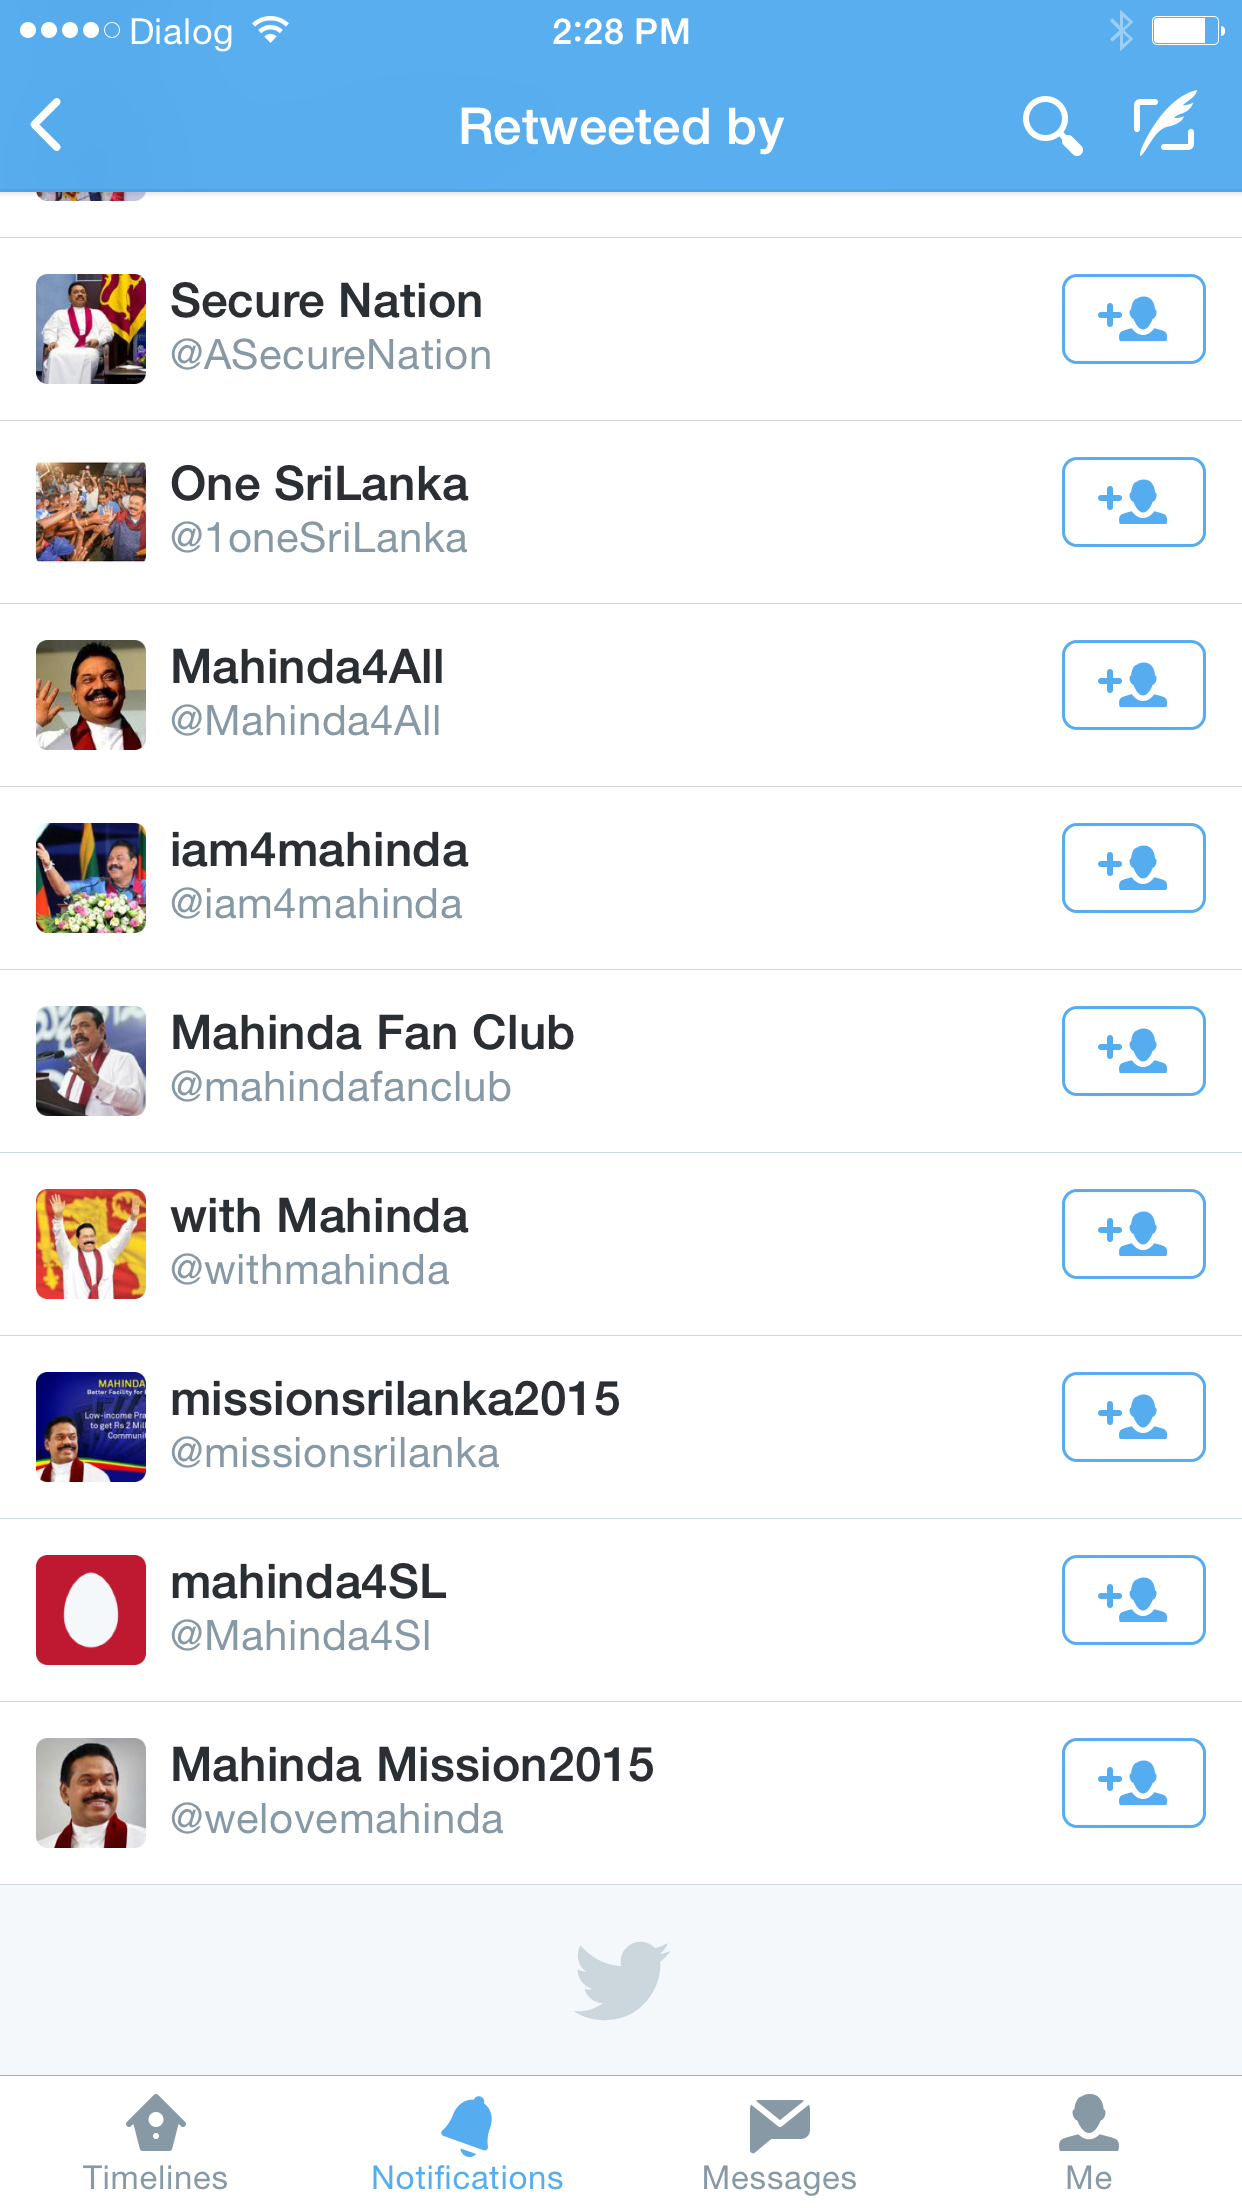Go back using the left chevron
Viewport: 1242px width, 2208px height.
pyautogui.click(x=47, y=125)
